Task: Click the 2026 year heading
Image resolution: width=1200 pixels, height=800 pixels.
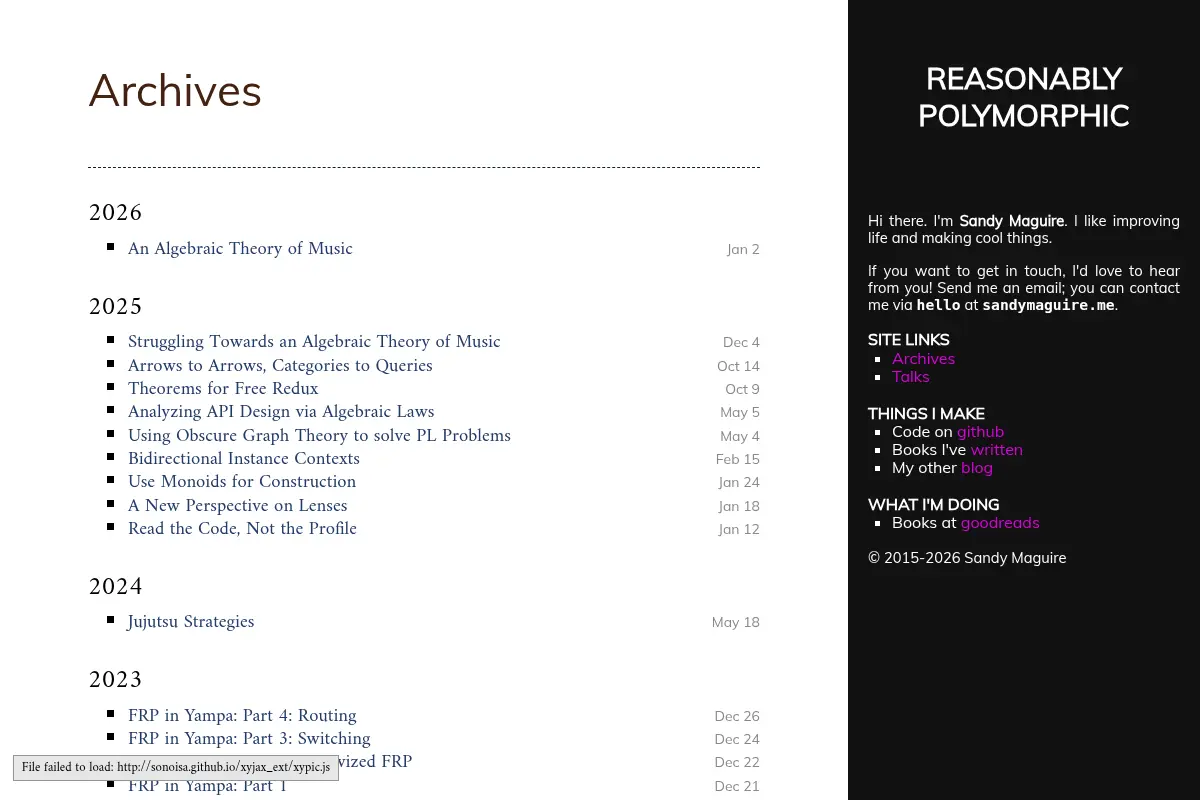Action: pos(116,213)
